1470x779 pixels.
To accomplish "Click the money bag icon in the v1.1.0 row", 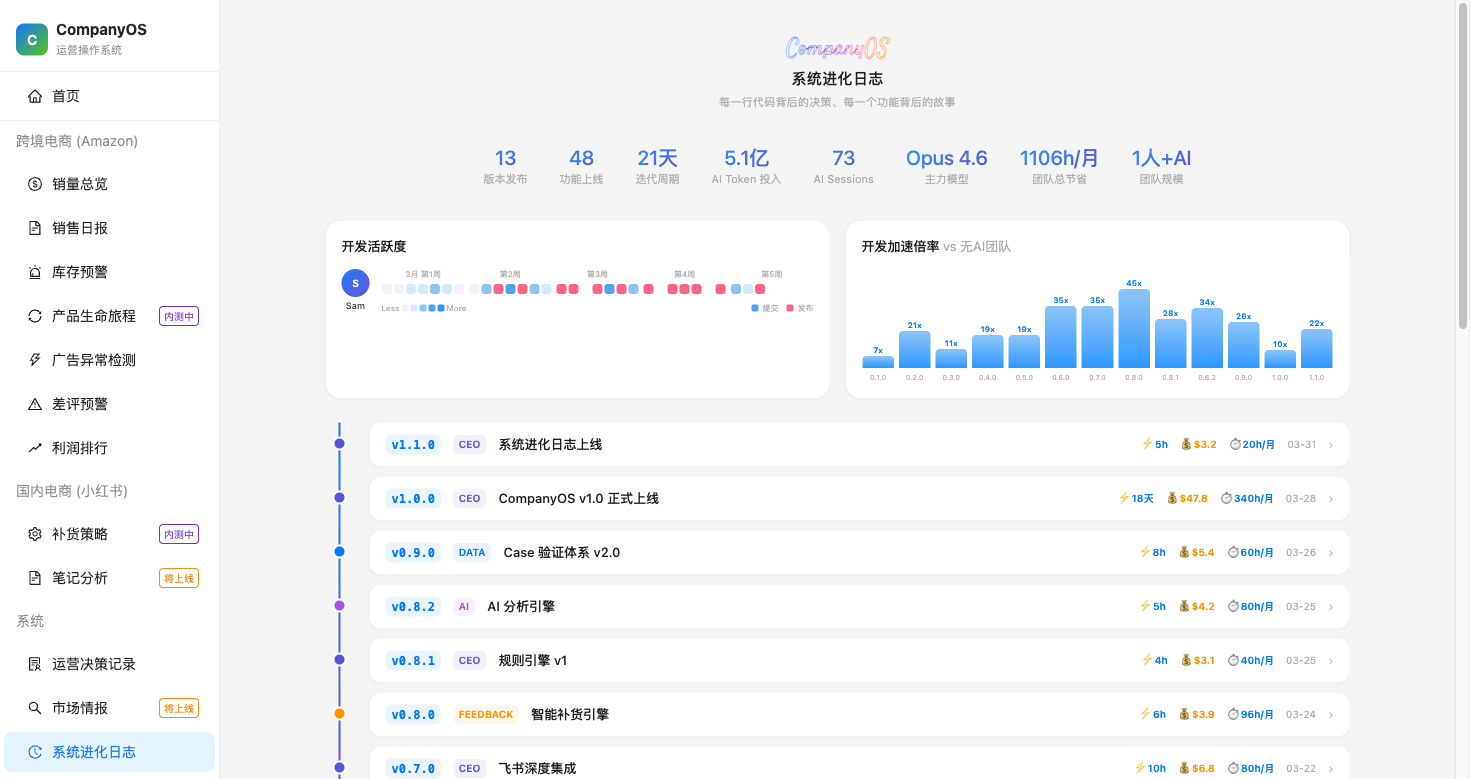I will tap(1186, 444).
